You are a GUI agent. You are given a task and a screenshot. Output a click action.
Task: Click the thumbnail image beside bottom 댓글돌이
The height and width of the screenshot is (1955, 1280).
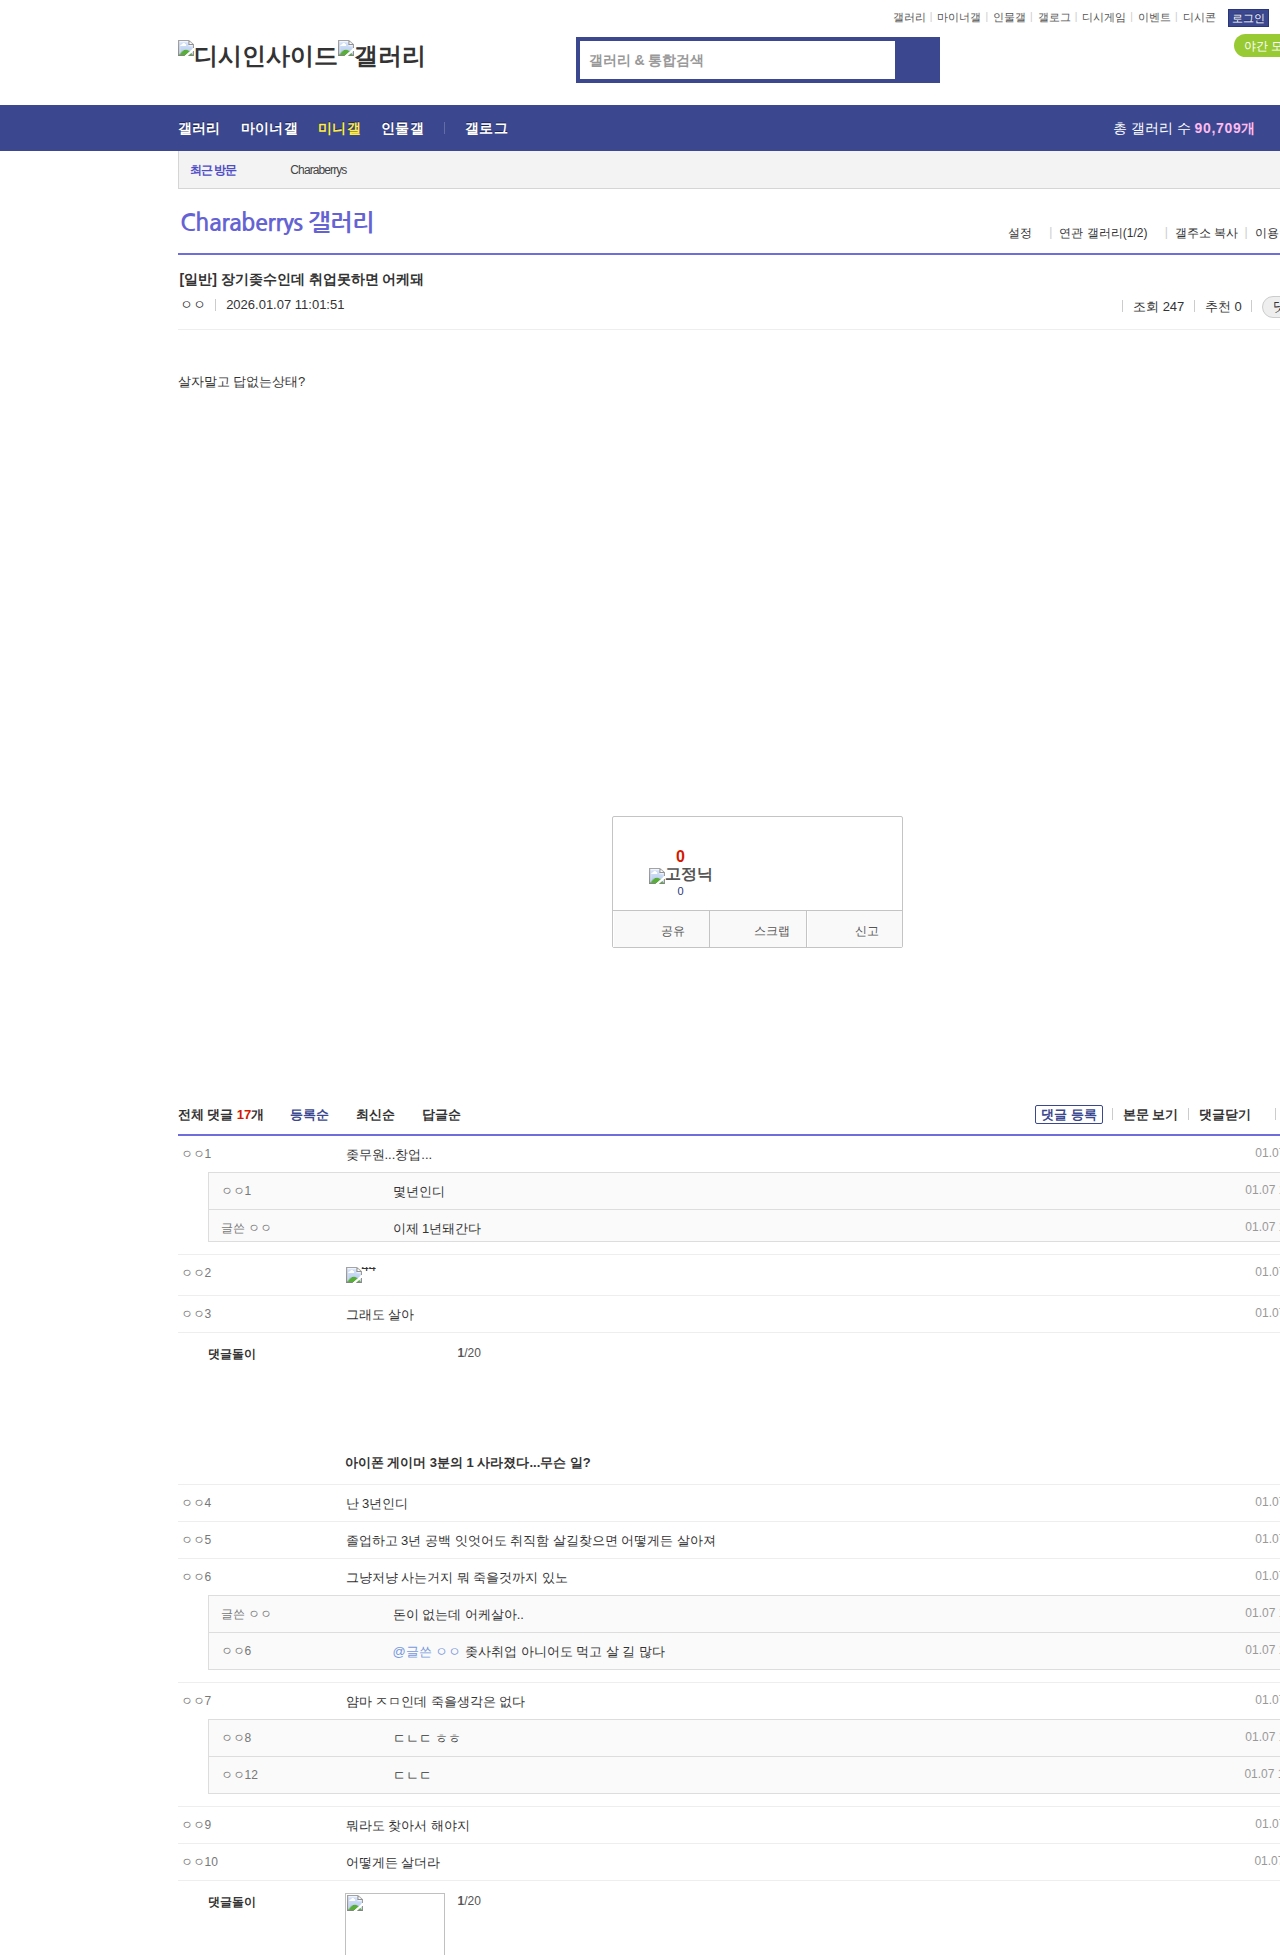coord(394,1923)
